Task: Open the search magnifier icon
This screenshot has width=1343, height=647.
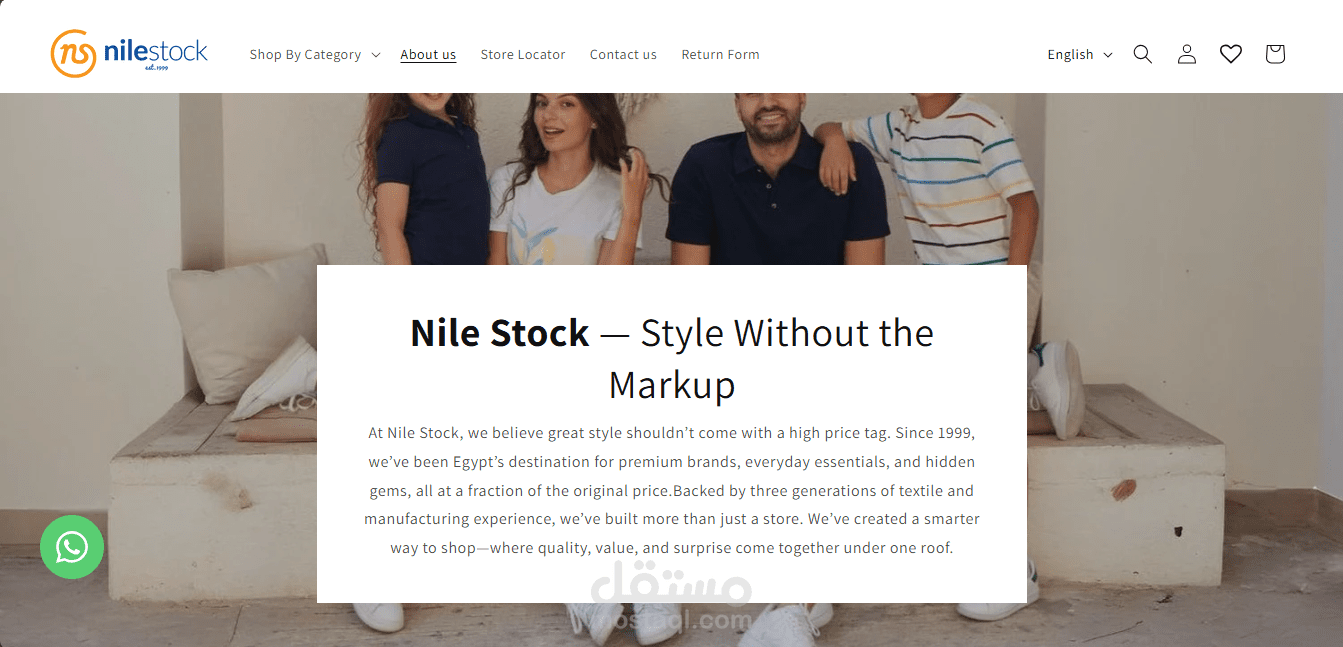Action: pyautogui.click(x=1142, y=54)
